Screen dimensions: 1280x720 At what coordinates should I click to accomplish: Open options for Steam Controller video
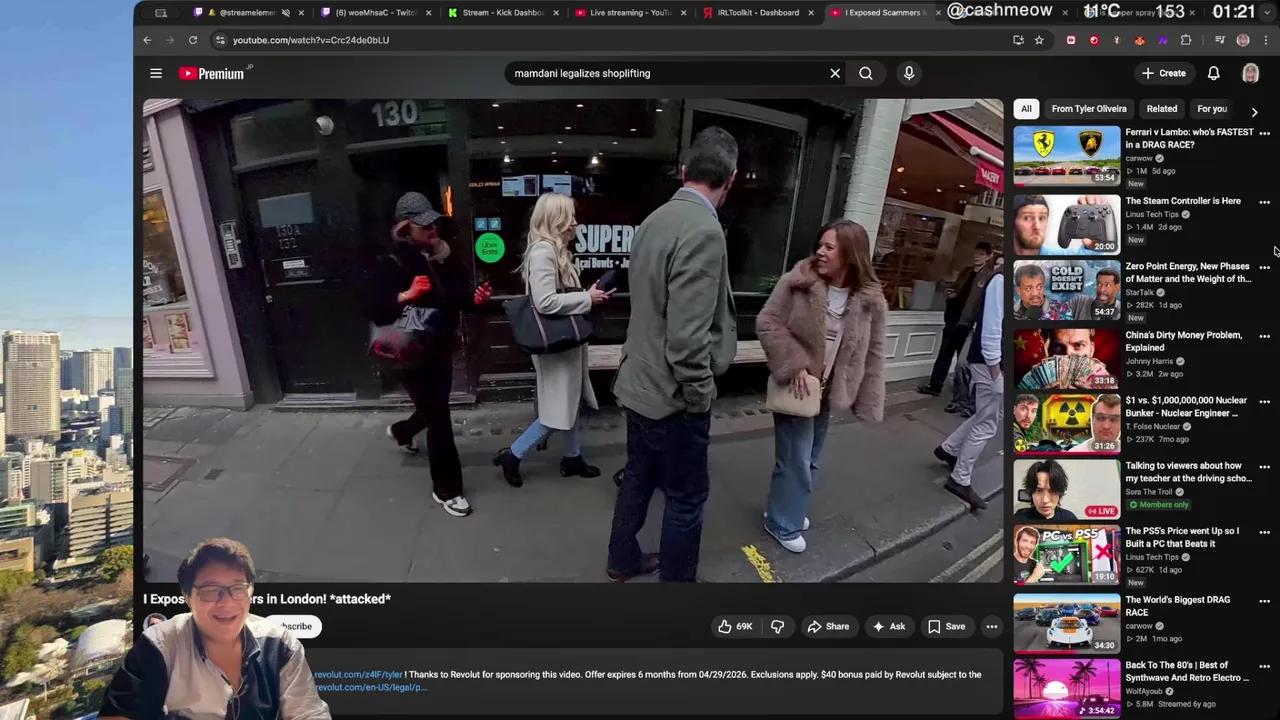1264,203
